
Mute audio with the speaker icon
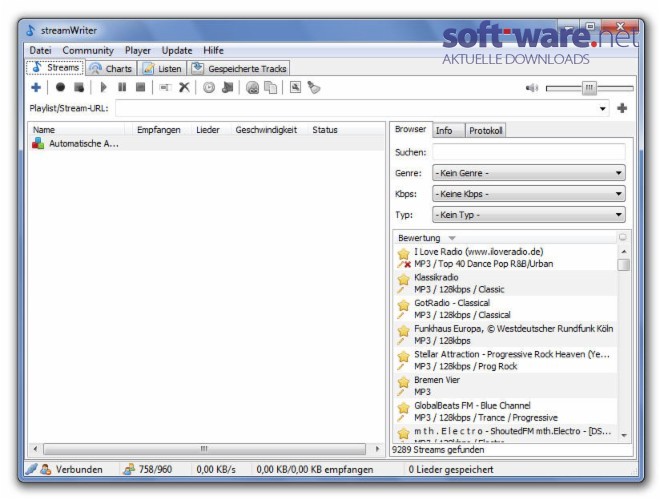click(532, 88)
